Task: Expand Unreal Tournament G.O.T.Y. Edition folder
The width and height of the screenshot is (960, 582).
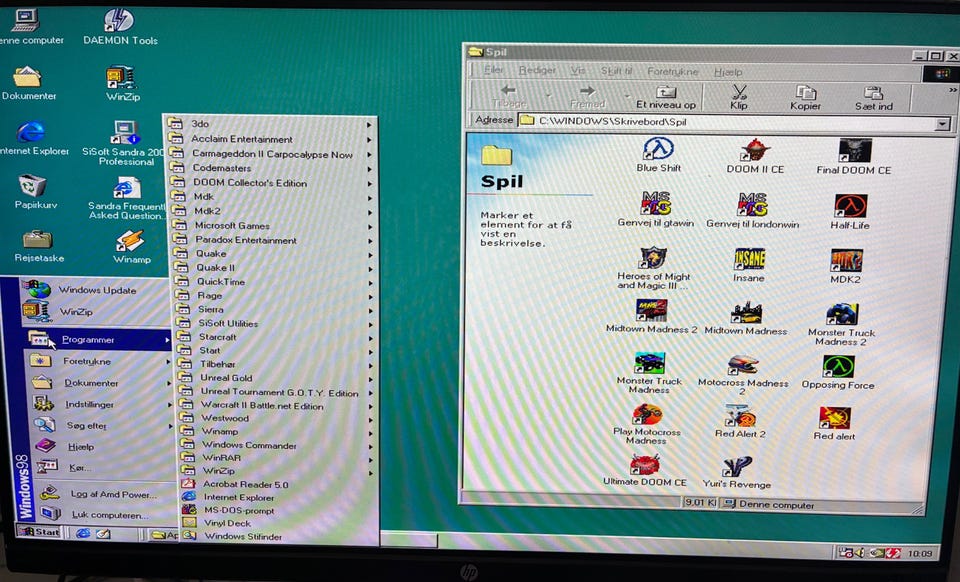Action: 277,392
